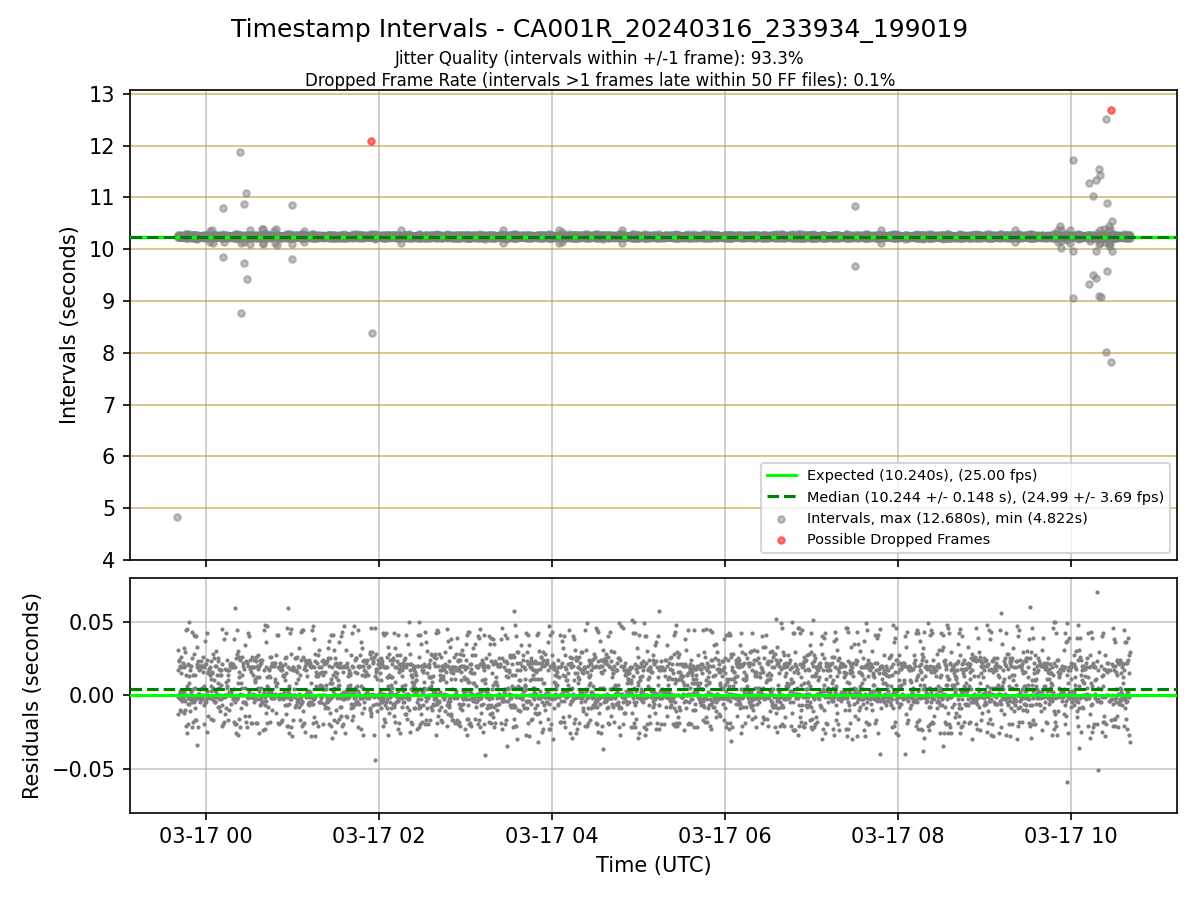Click the x-axis tick label '03-17 10'
The image size is (1200, 900).
[1070, 835]
